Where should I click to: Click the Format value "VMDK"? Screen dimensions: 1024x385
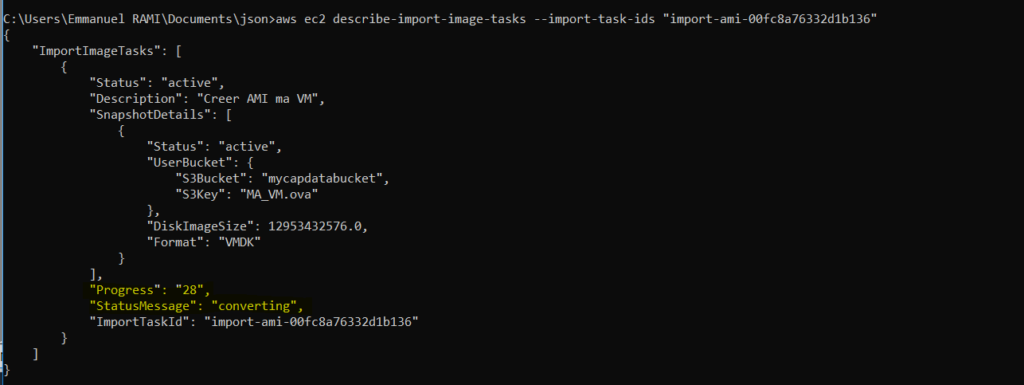coord(235,242)
